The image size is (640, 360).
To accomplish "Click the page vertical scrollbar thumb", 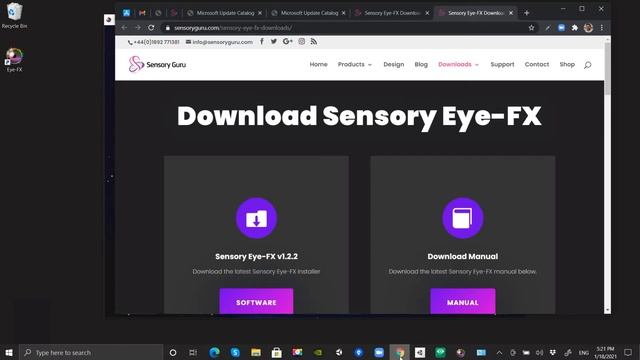I will pyautogui.click(x=607, y=69).
